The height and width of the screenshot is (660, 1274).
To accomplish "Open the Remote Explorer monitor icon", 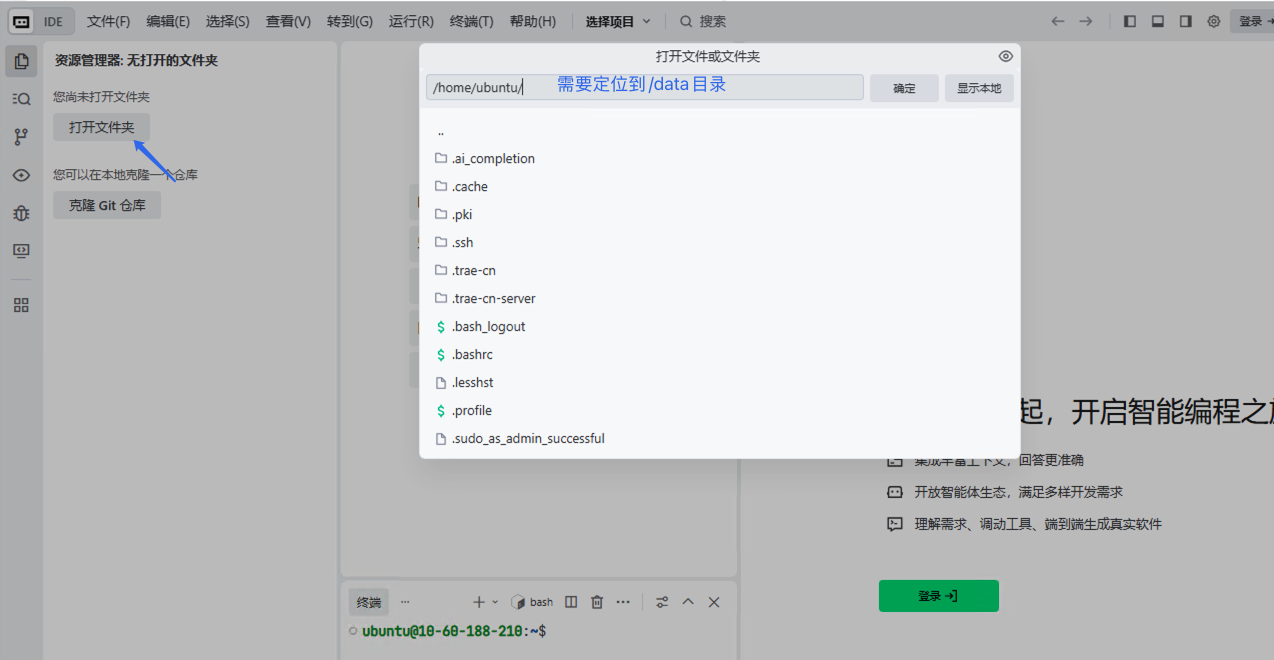I will pyautogui.click(x=21, y=251).
